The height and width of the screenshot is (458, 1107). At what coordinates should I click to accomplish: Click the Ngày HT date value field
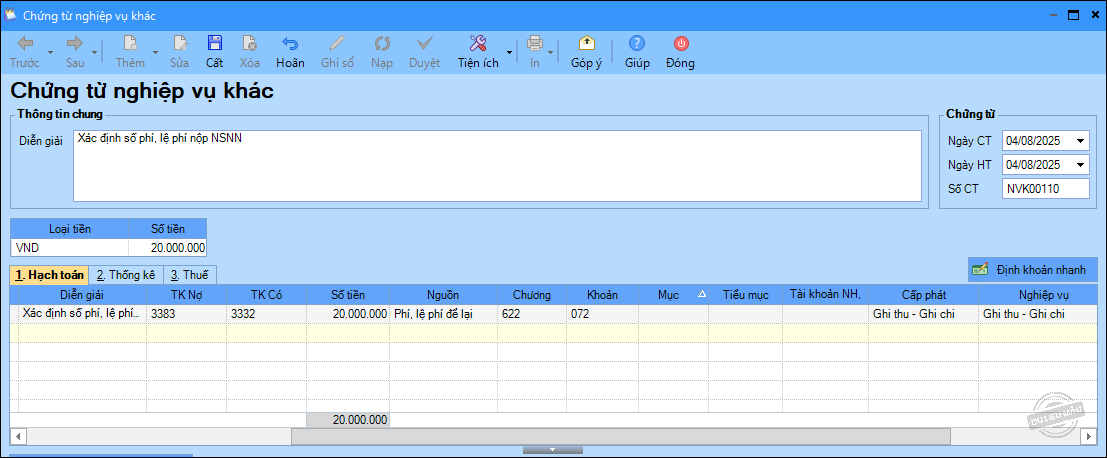[x=1037, y=165]
